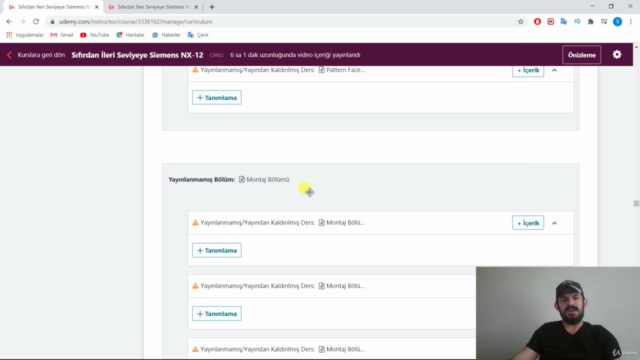Select the Montaj Bölümü section title
The image size is (640, 360).
click(x=268, y=179)
